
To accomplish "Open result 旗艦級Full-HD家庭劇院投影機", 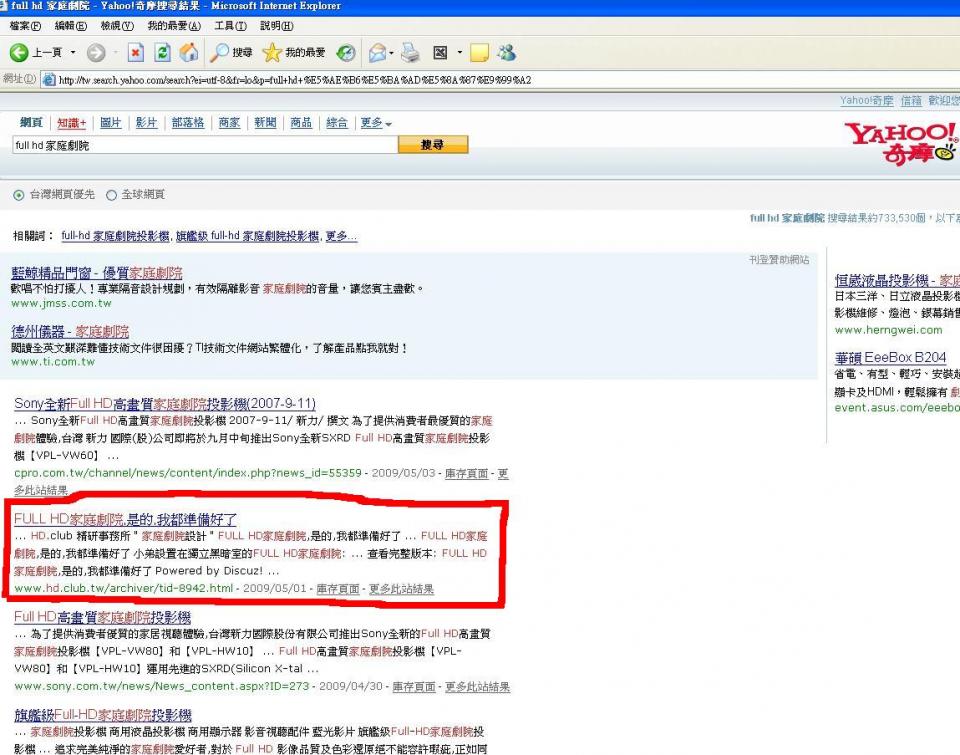I will pos(103,715).
